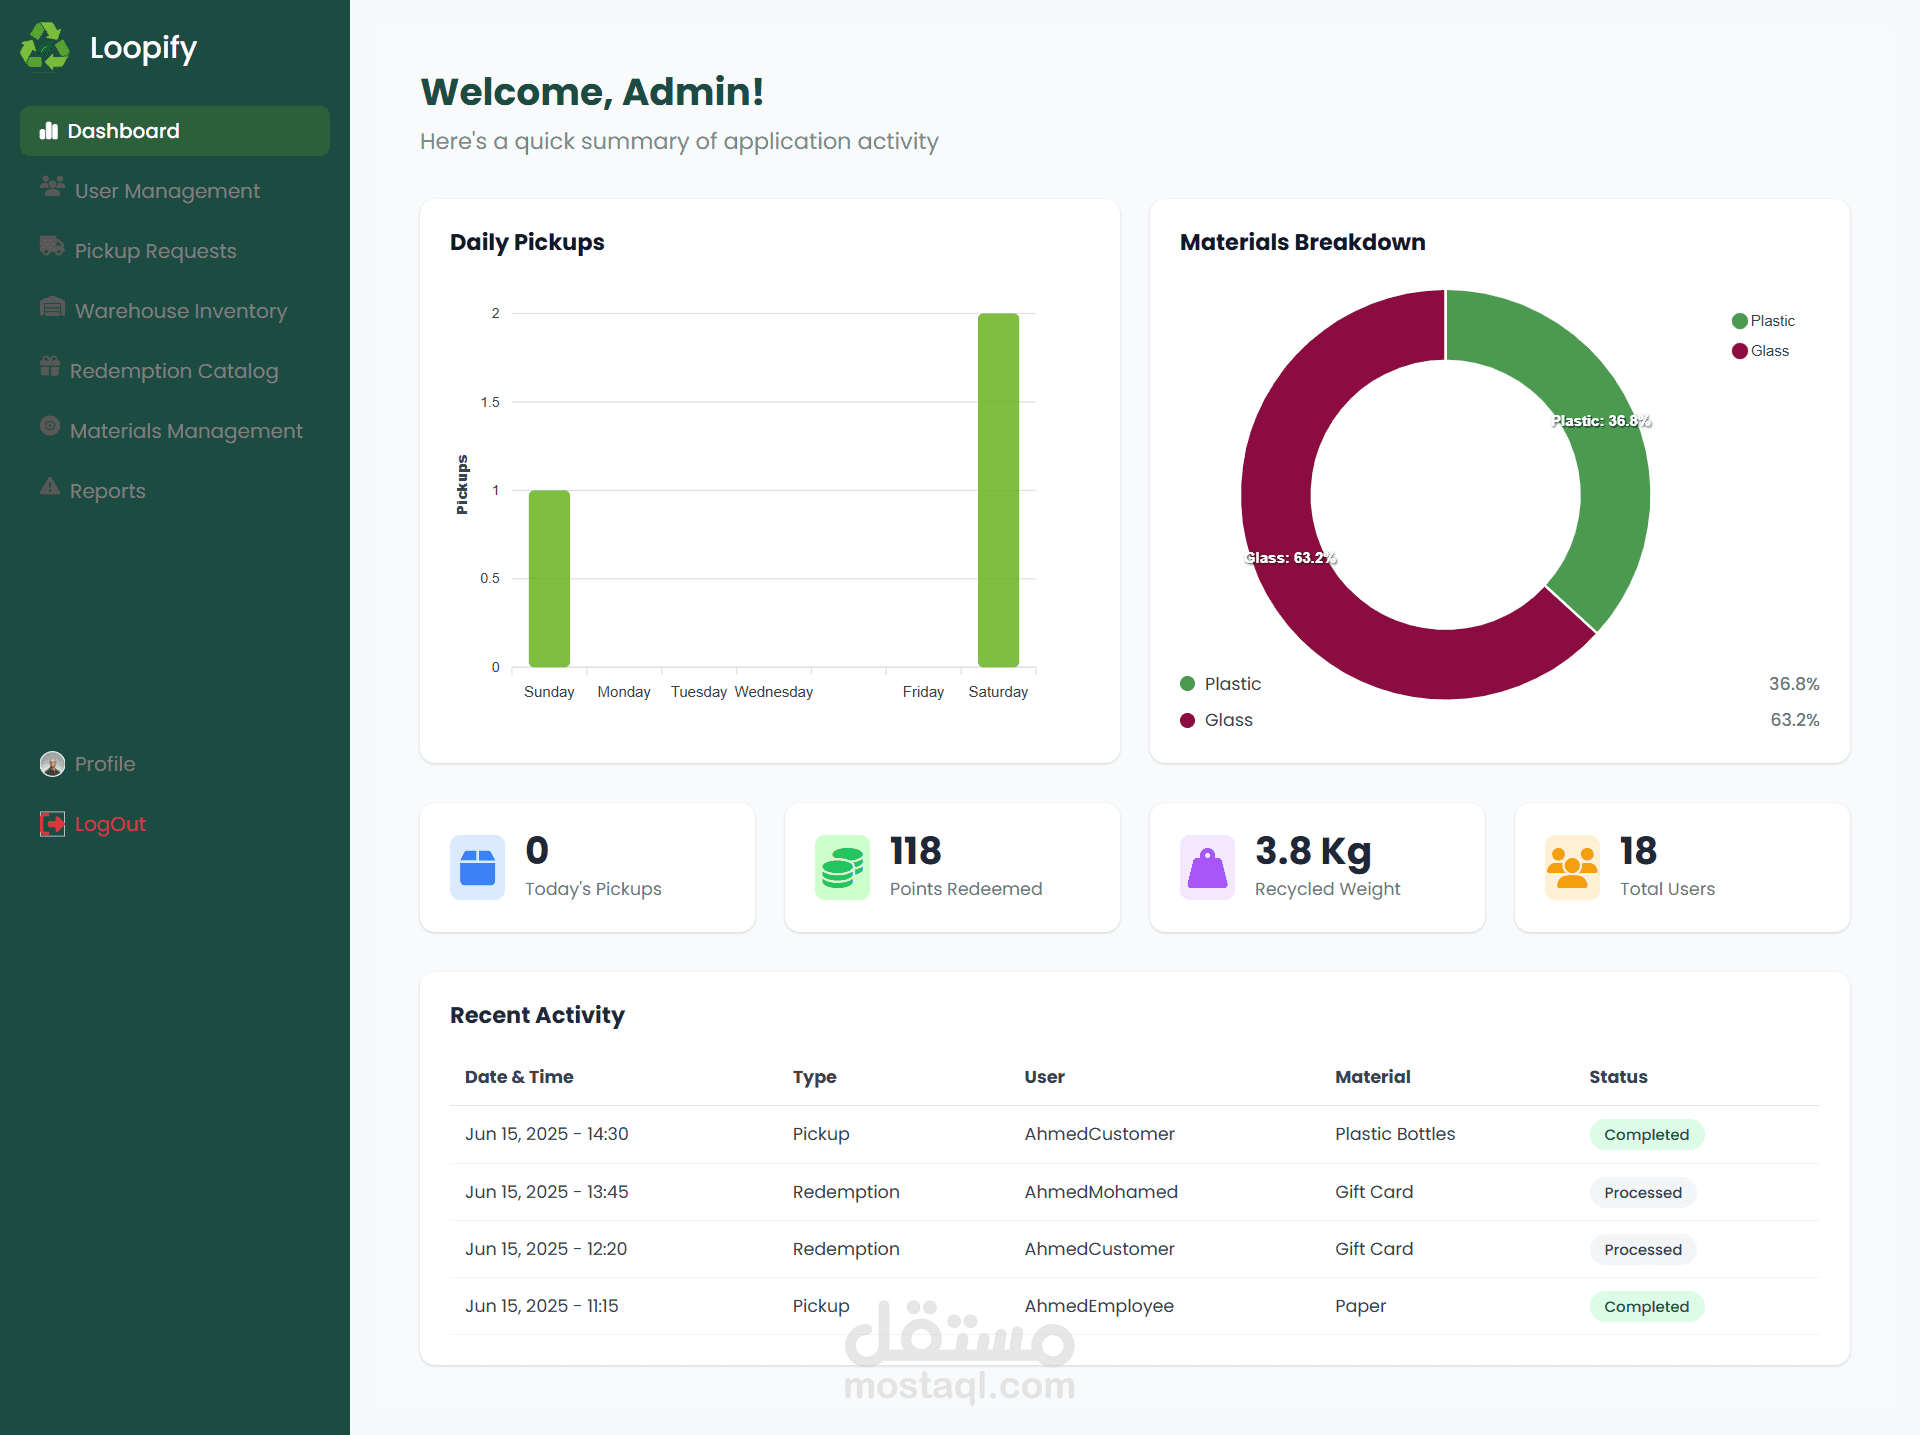The image size is (1920, 1435).
Task: Click the LogOut text link
Action: point(110,824)
